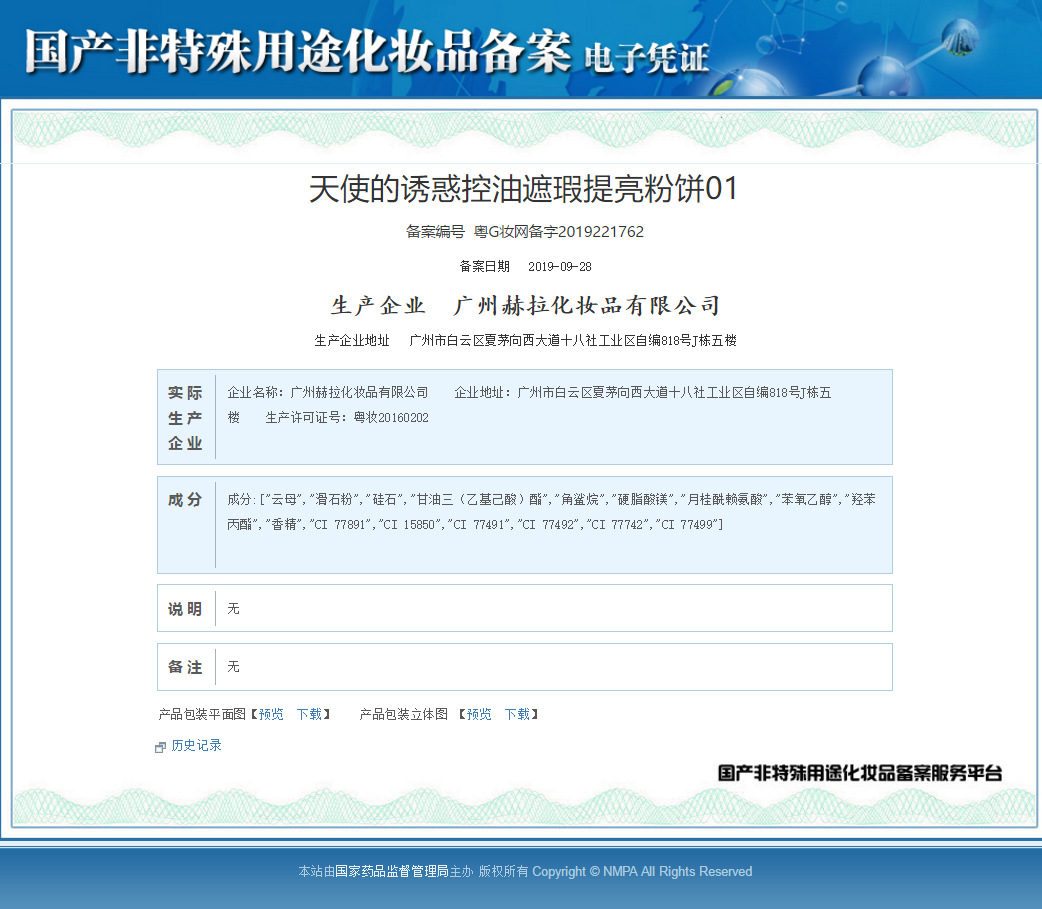1042x909 pixels.
Task: Click the 备注 section label
Action: tap(185, 666)
